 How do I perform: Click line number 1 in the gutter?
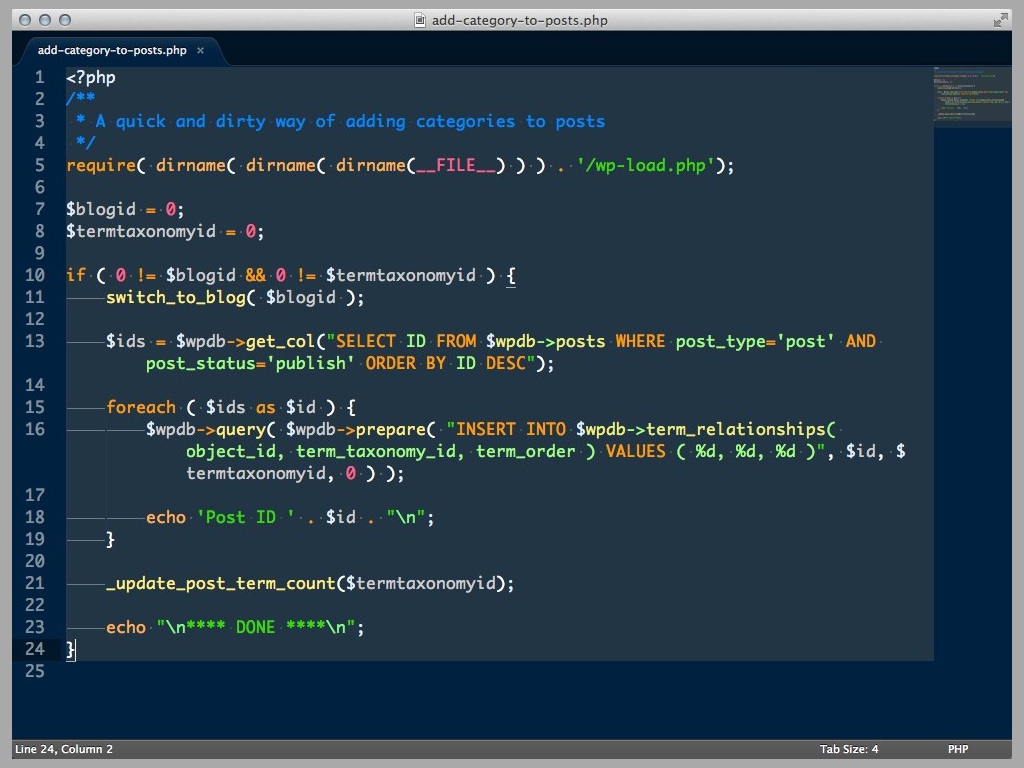[39, 77]
